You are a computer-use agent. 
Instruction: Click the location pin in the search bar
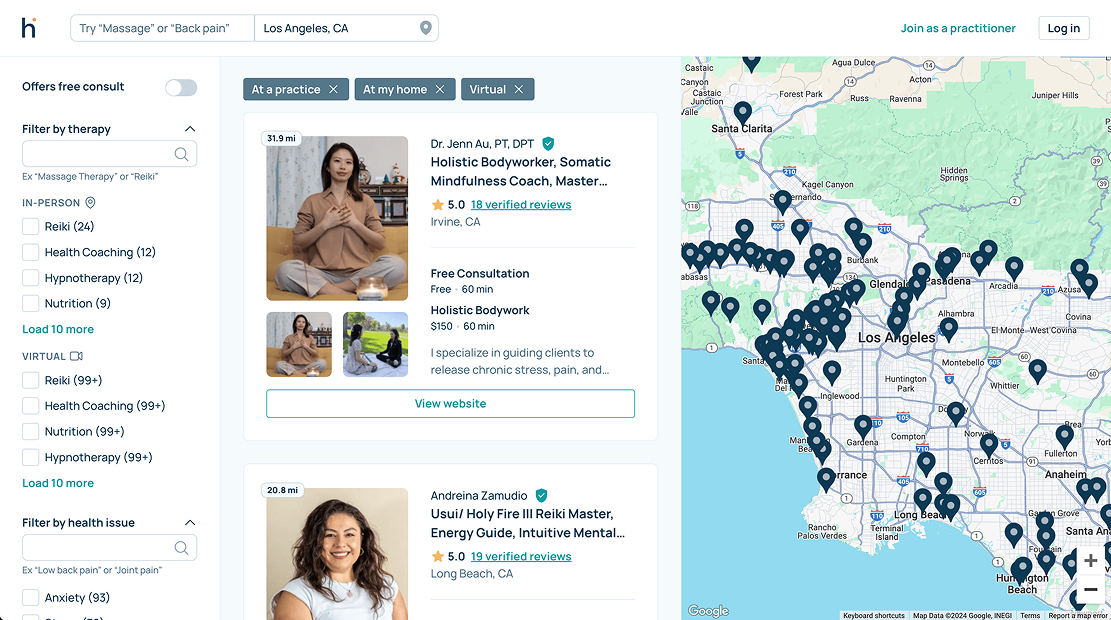click(426, 28)
